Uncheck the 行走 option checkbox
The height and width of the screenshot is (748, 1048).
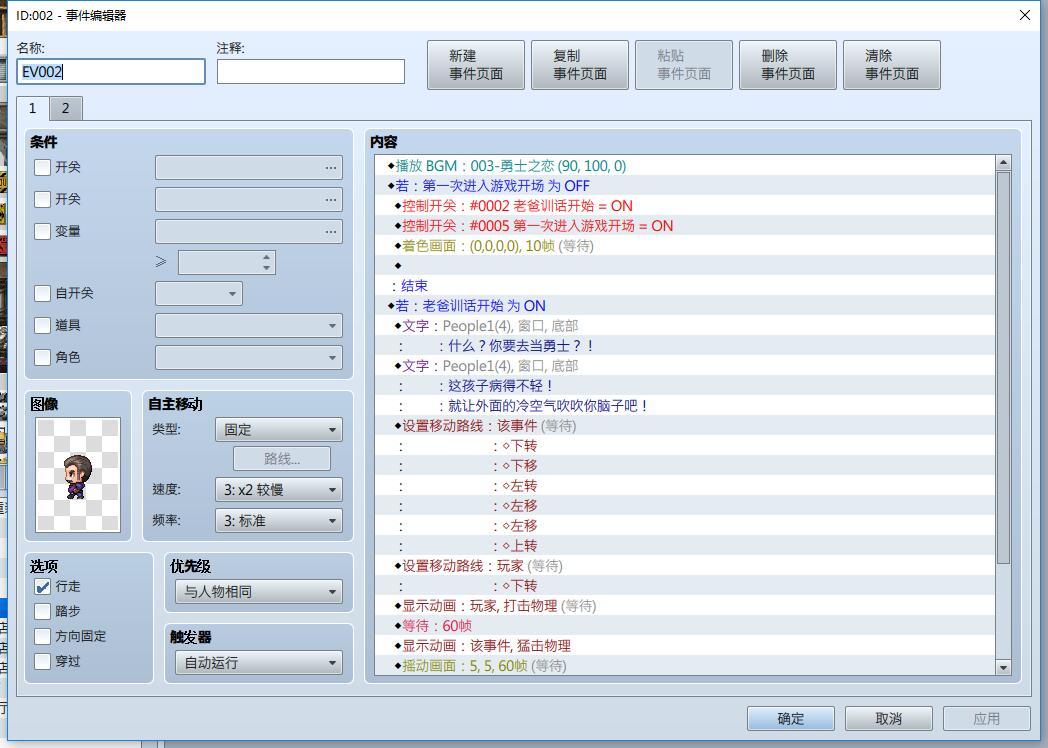pos(42,586)
